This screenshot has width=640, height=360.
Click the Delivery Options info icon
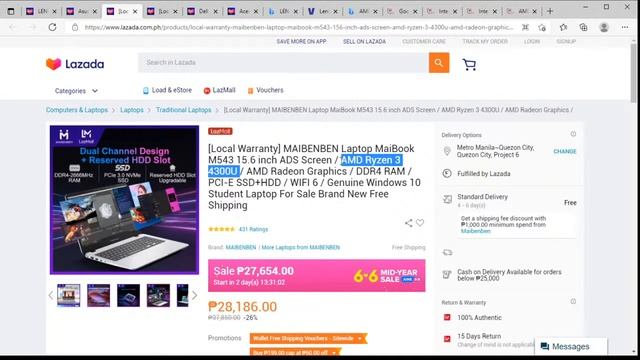pyautogui.click(x=573, y=134)
